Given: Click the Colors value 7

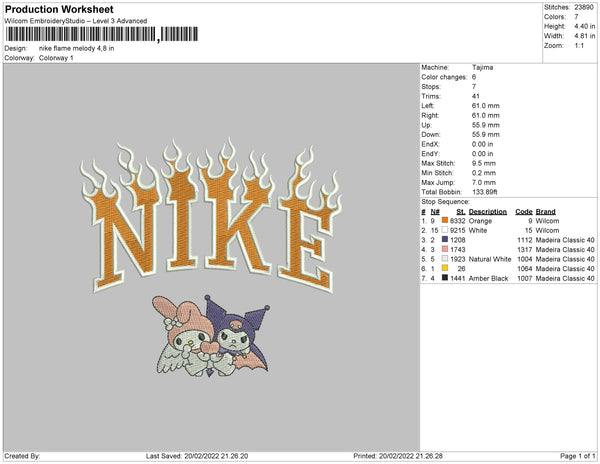Looking at the screenshot, I should point(576,17).
